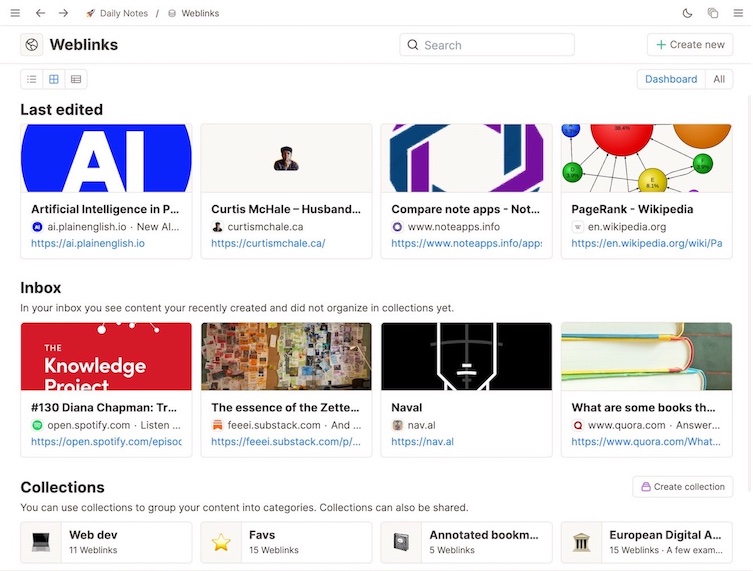Switch to table view layout
The image size is (753, 571).
76,79
